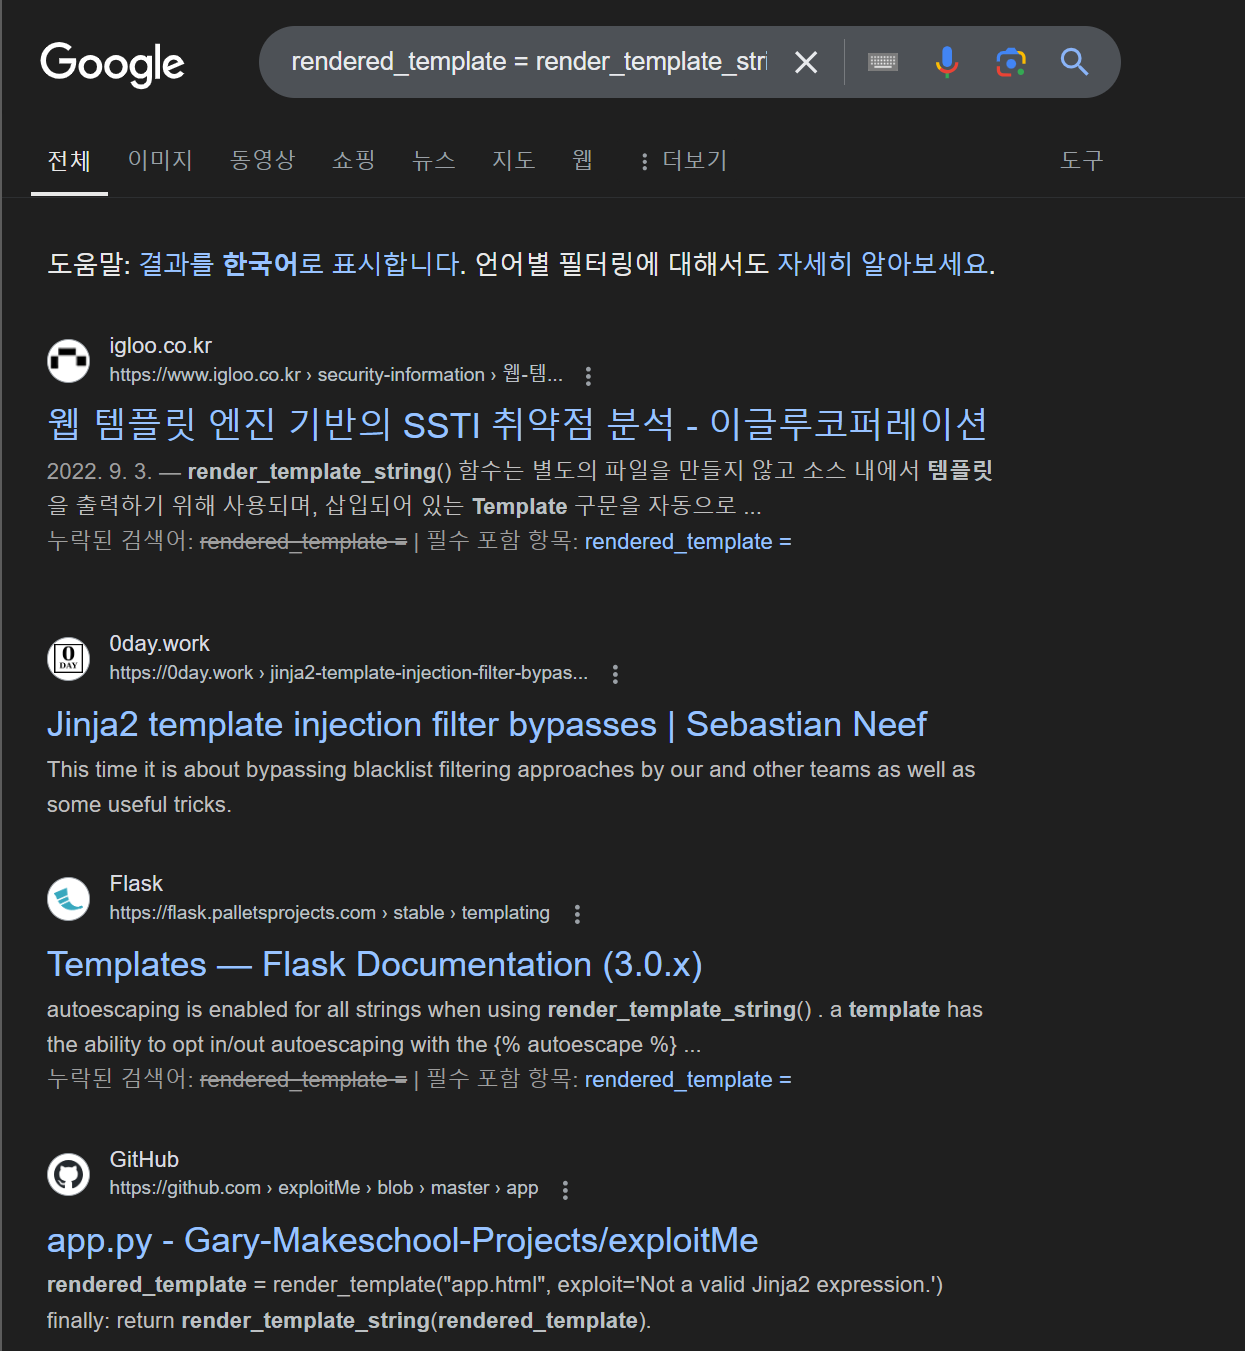Switch to the 동영상 tab
The image size is (1245, 1351).
coord(263,160)
